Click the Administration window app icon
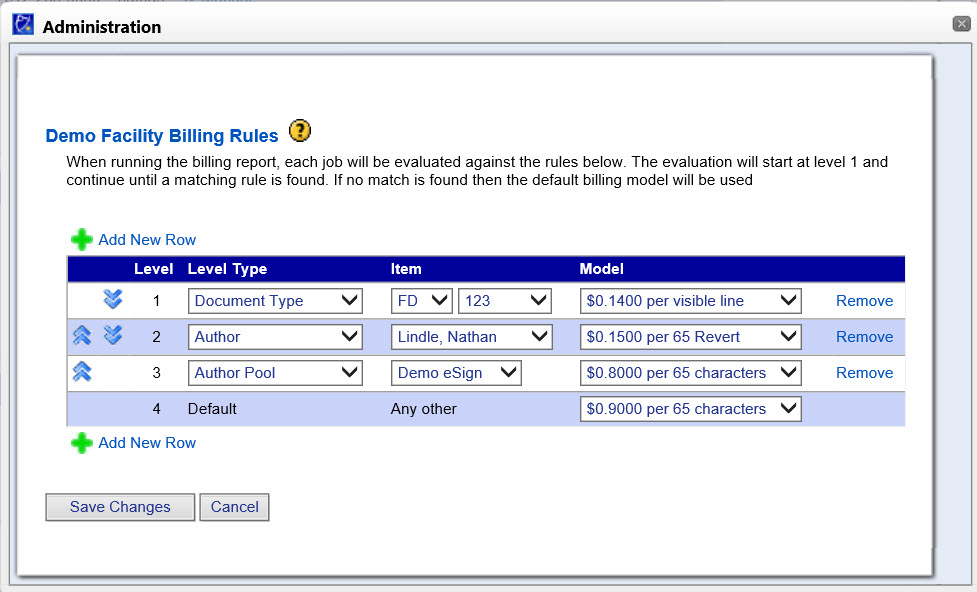 (x=22, y=26)
